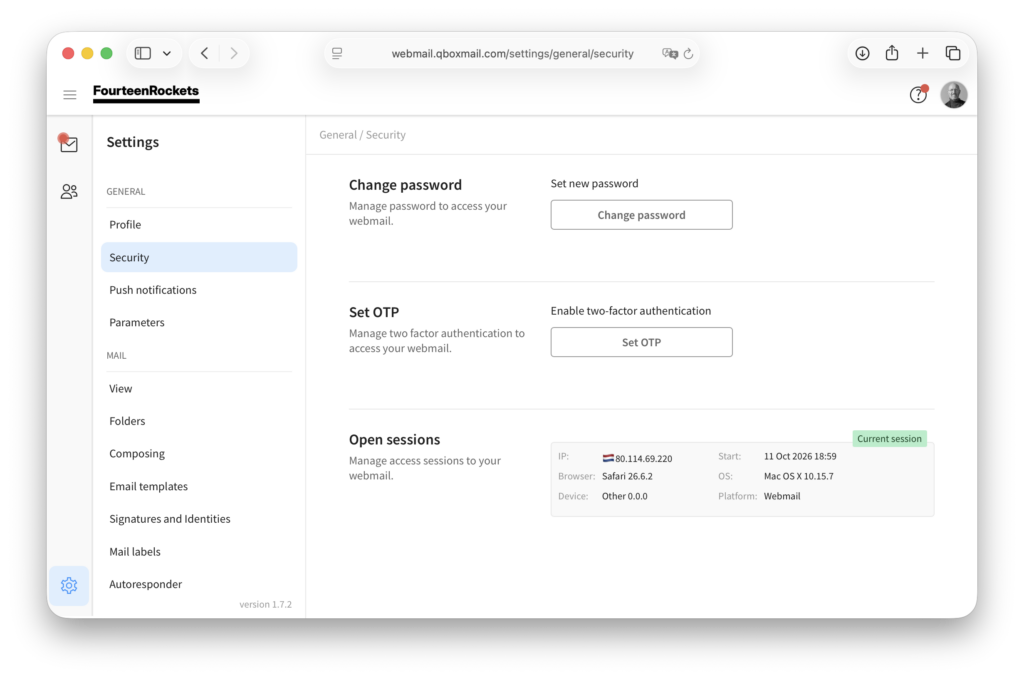Click session start 11 Oct 2026 18:59
The height and width of the screenshot is (680, 1024).
coord(800,457)
